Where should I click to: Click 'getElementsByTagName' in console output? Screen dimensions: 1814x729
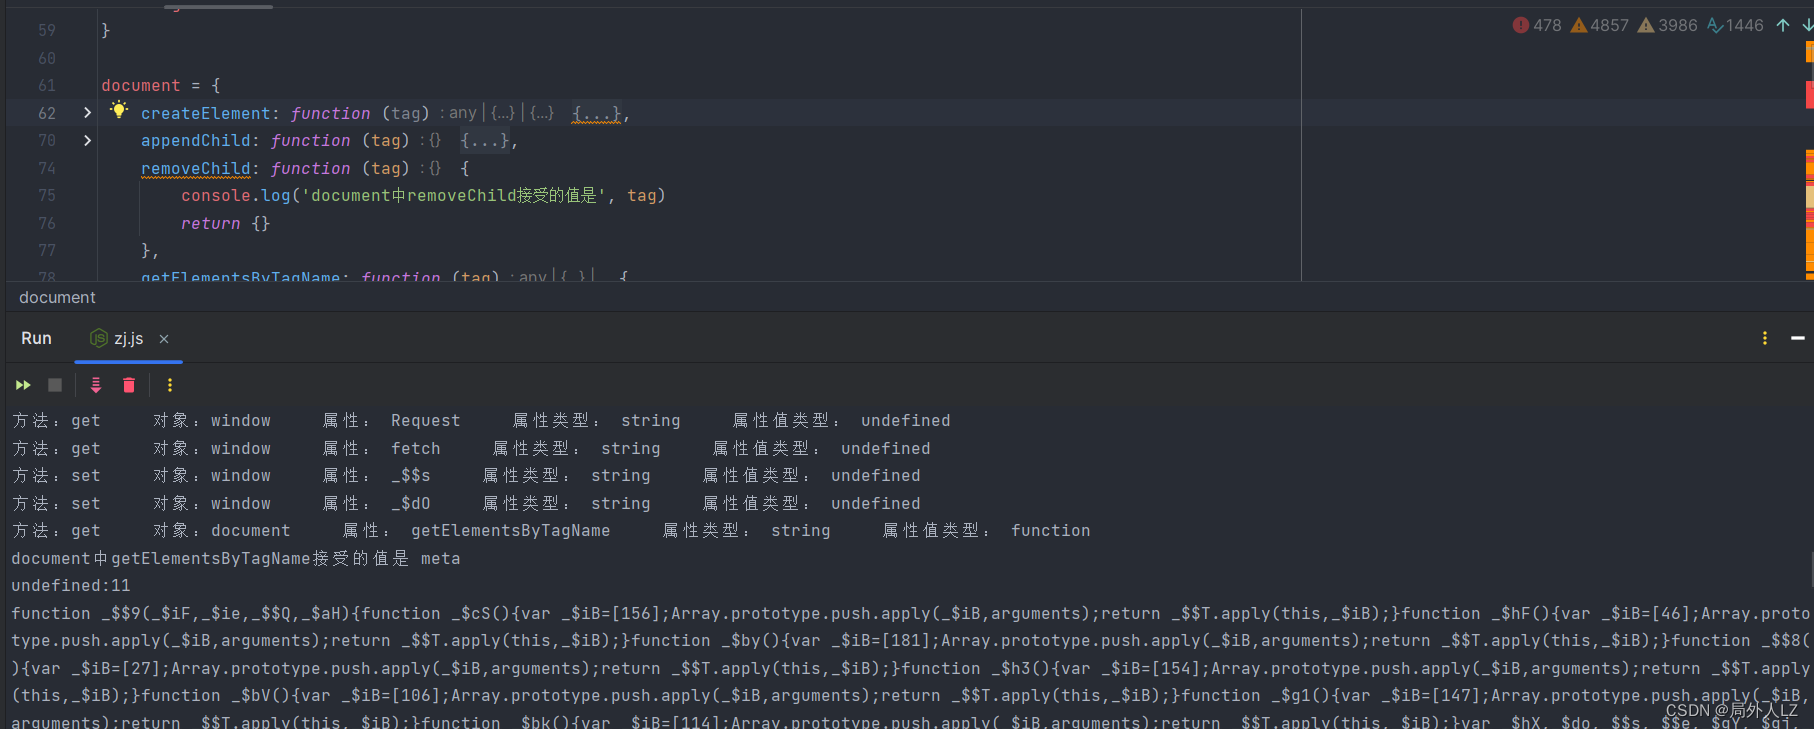pos(510,531)
